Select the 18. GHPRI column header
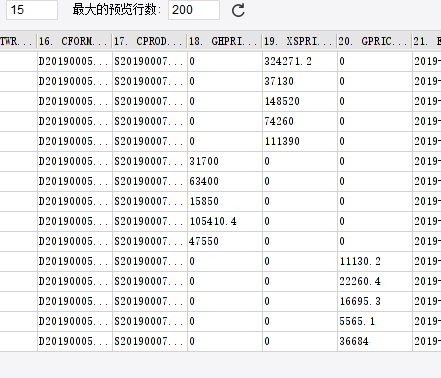 [x=225, y=41]
